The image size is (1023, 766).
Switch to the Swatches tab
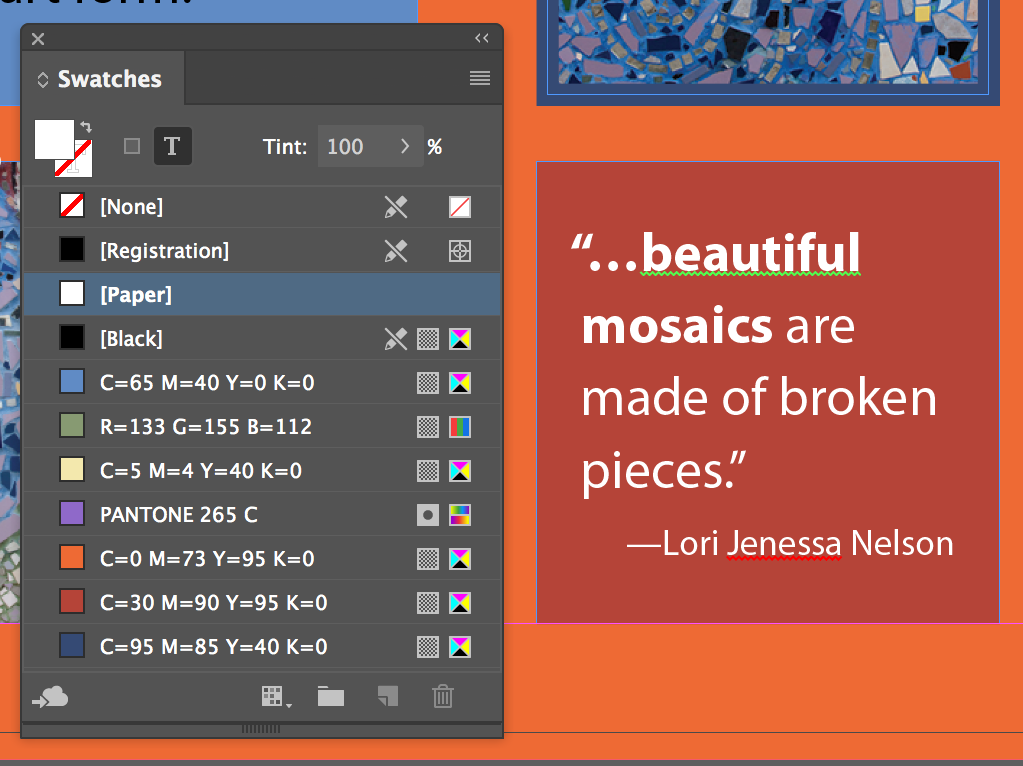point(109,79)
